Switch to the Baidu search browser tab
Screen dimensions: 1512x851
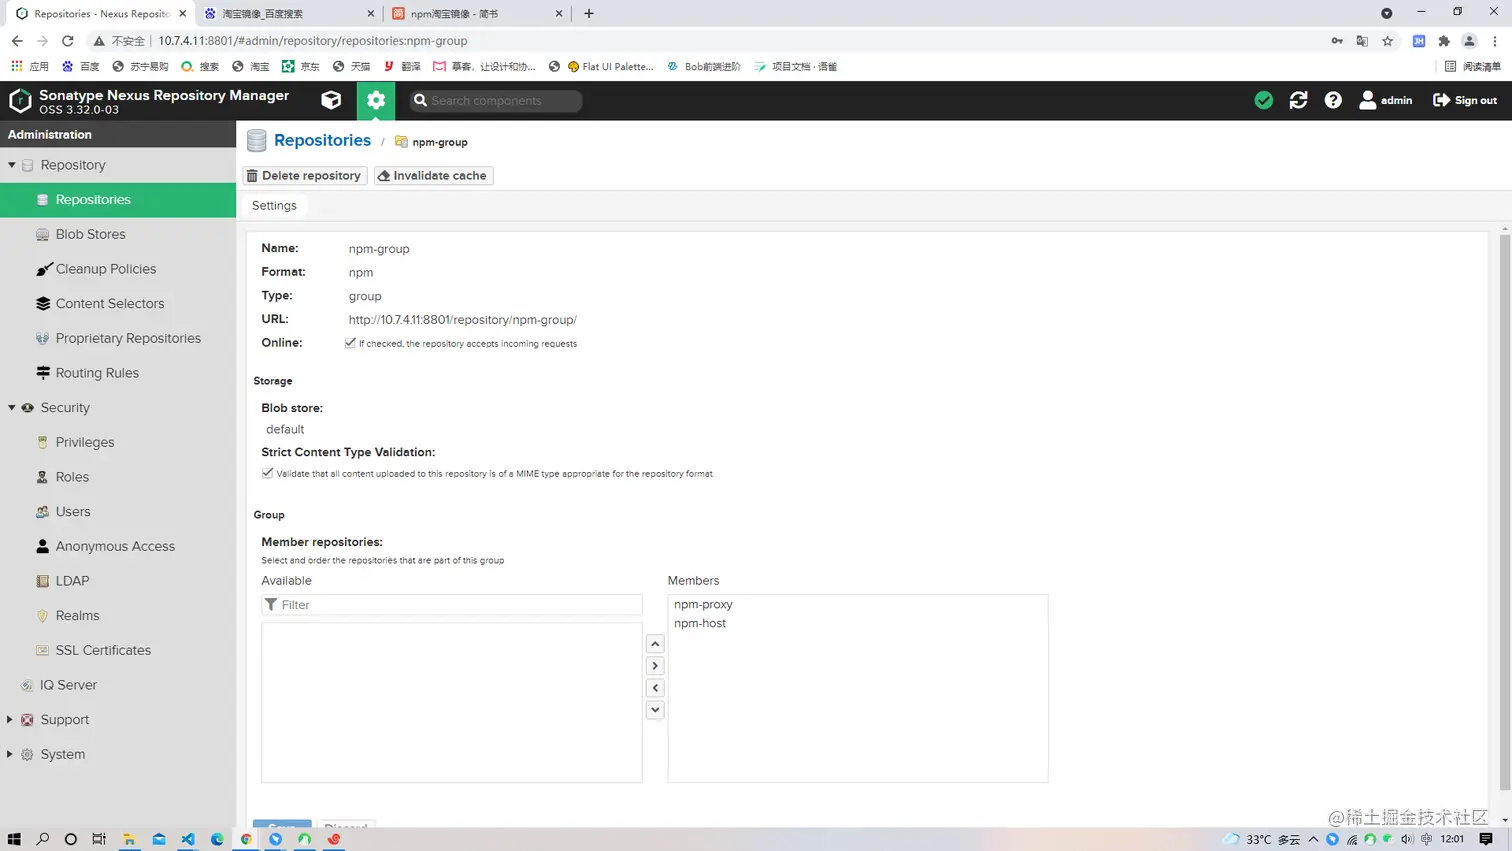[x=288, y=14]
